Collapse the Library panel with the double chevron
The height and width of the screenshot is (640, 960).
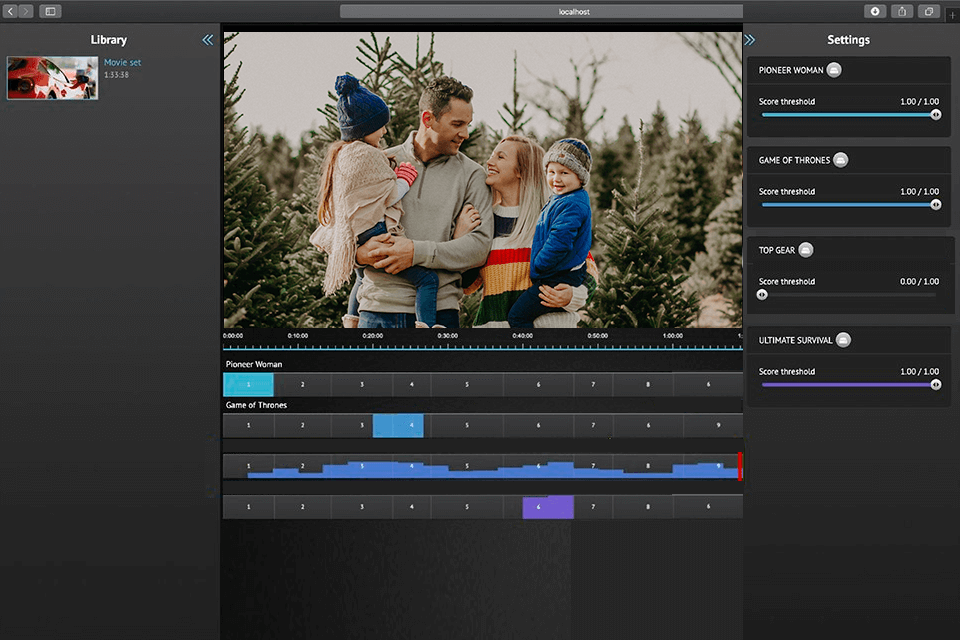tap(208, 40)
